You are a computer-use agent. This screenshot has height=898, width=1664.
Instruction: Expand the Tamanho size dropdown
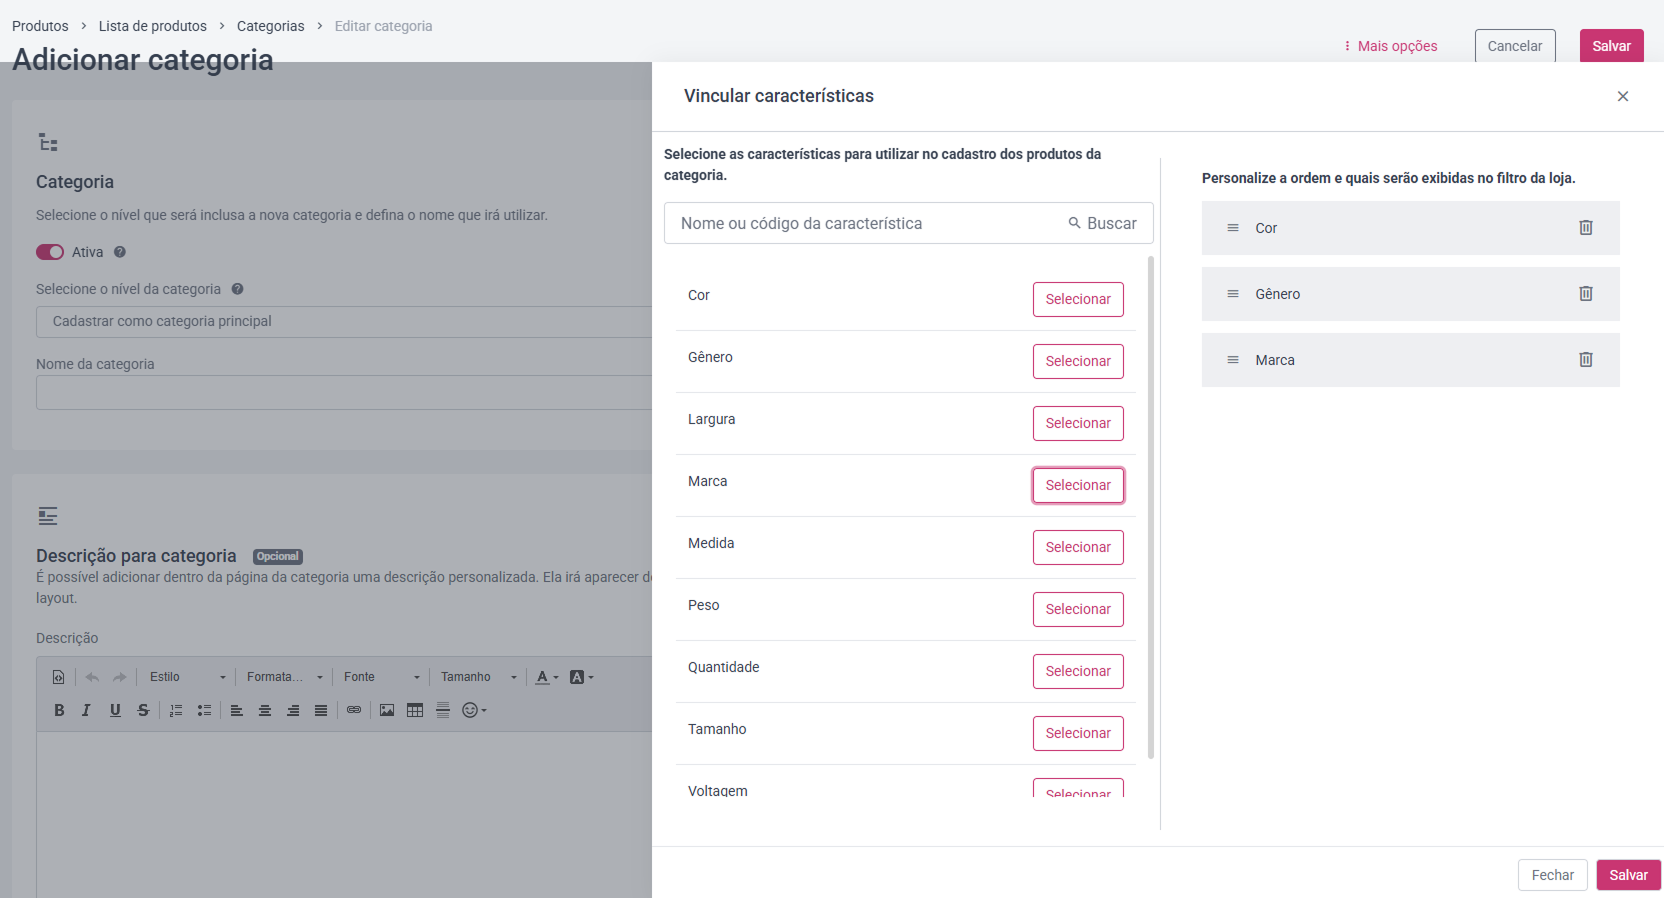coord(479,677)
